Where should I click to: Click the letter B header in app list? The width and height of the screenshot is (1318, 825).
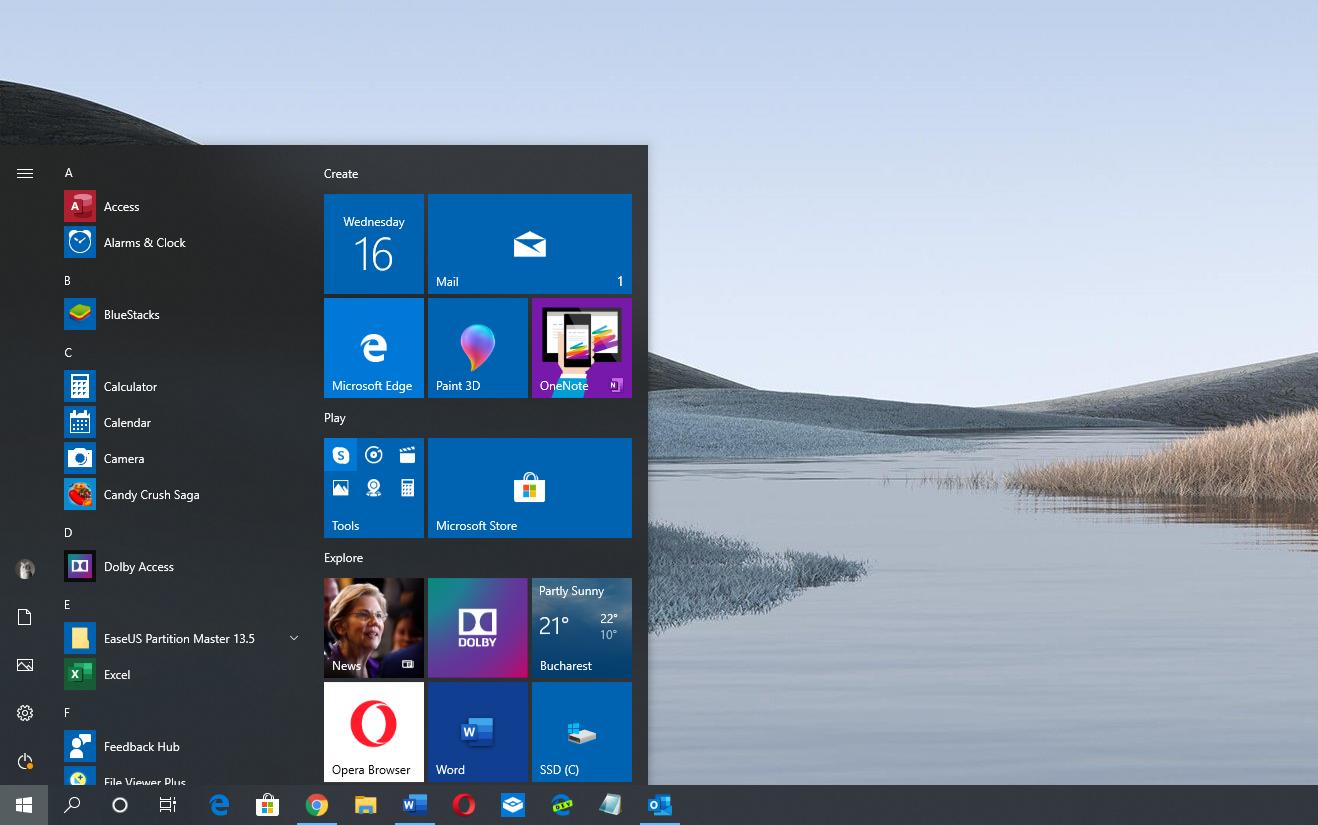(68, 281)
